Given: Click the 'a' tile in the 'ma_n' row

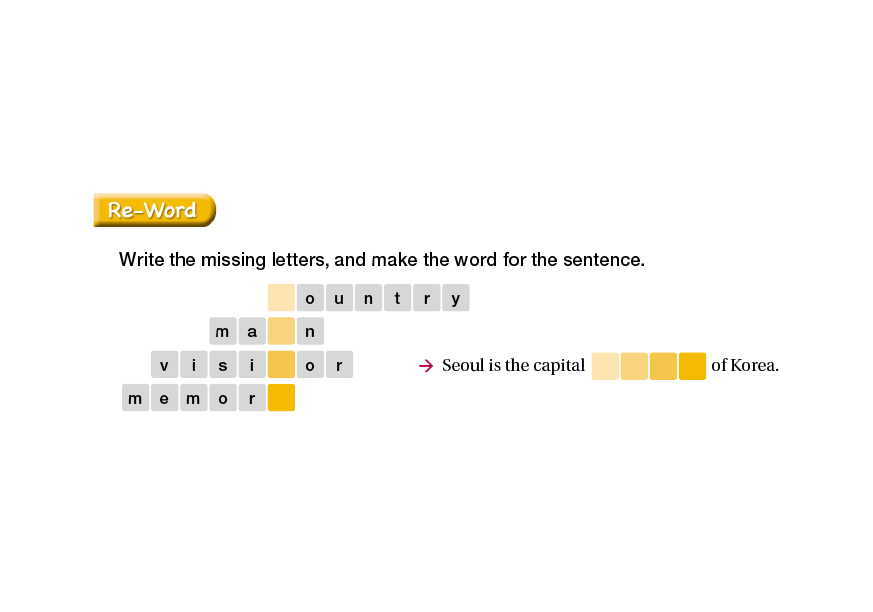Looking at the screenshot, I should click(x=251, y=331).
